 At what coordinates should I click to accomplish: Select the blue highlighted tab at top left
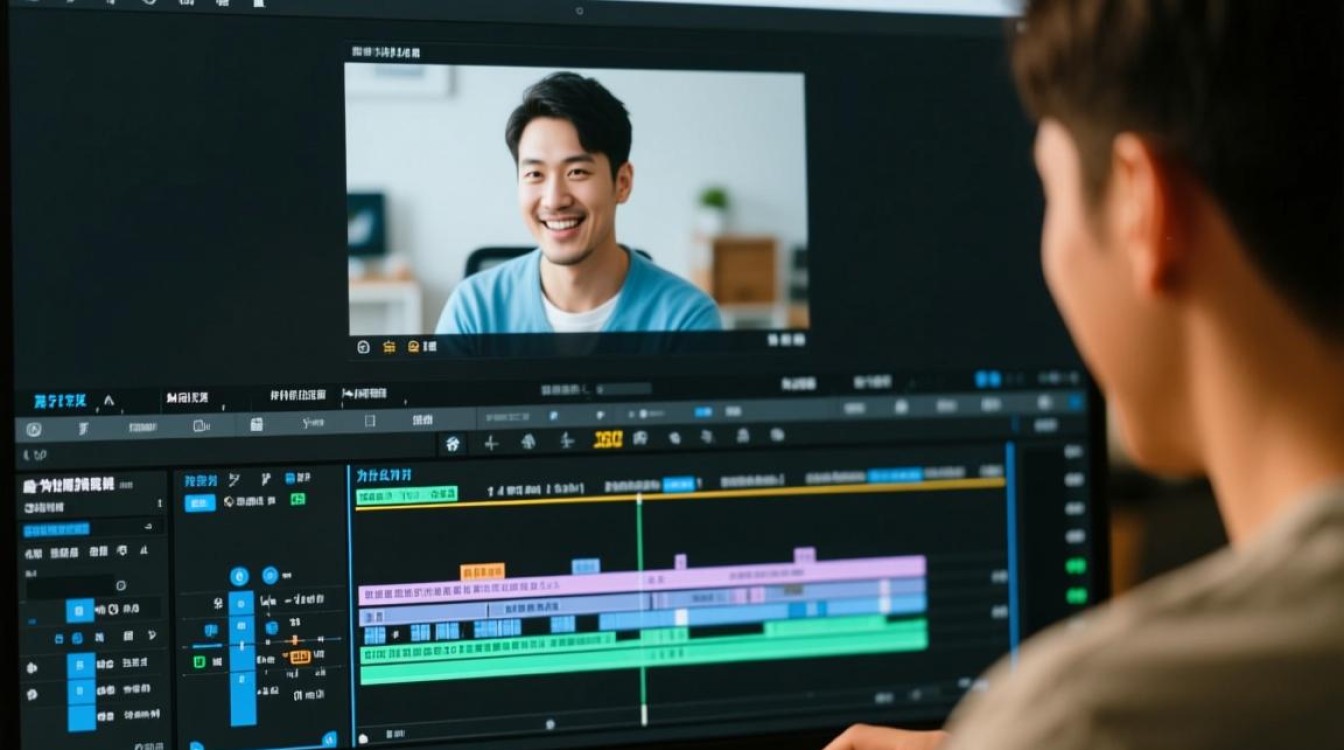click(x=60, y=401)
